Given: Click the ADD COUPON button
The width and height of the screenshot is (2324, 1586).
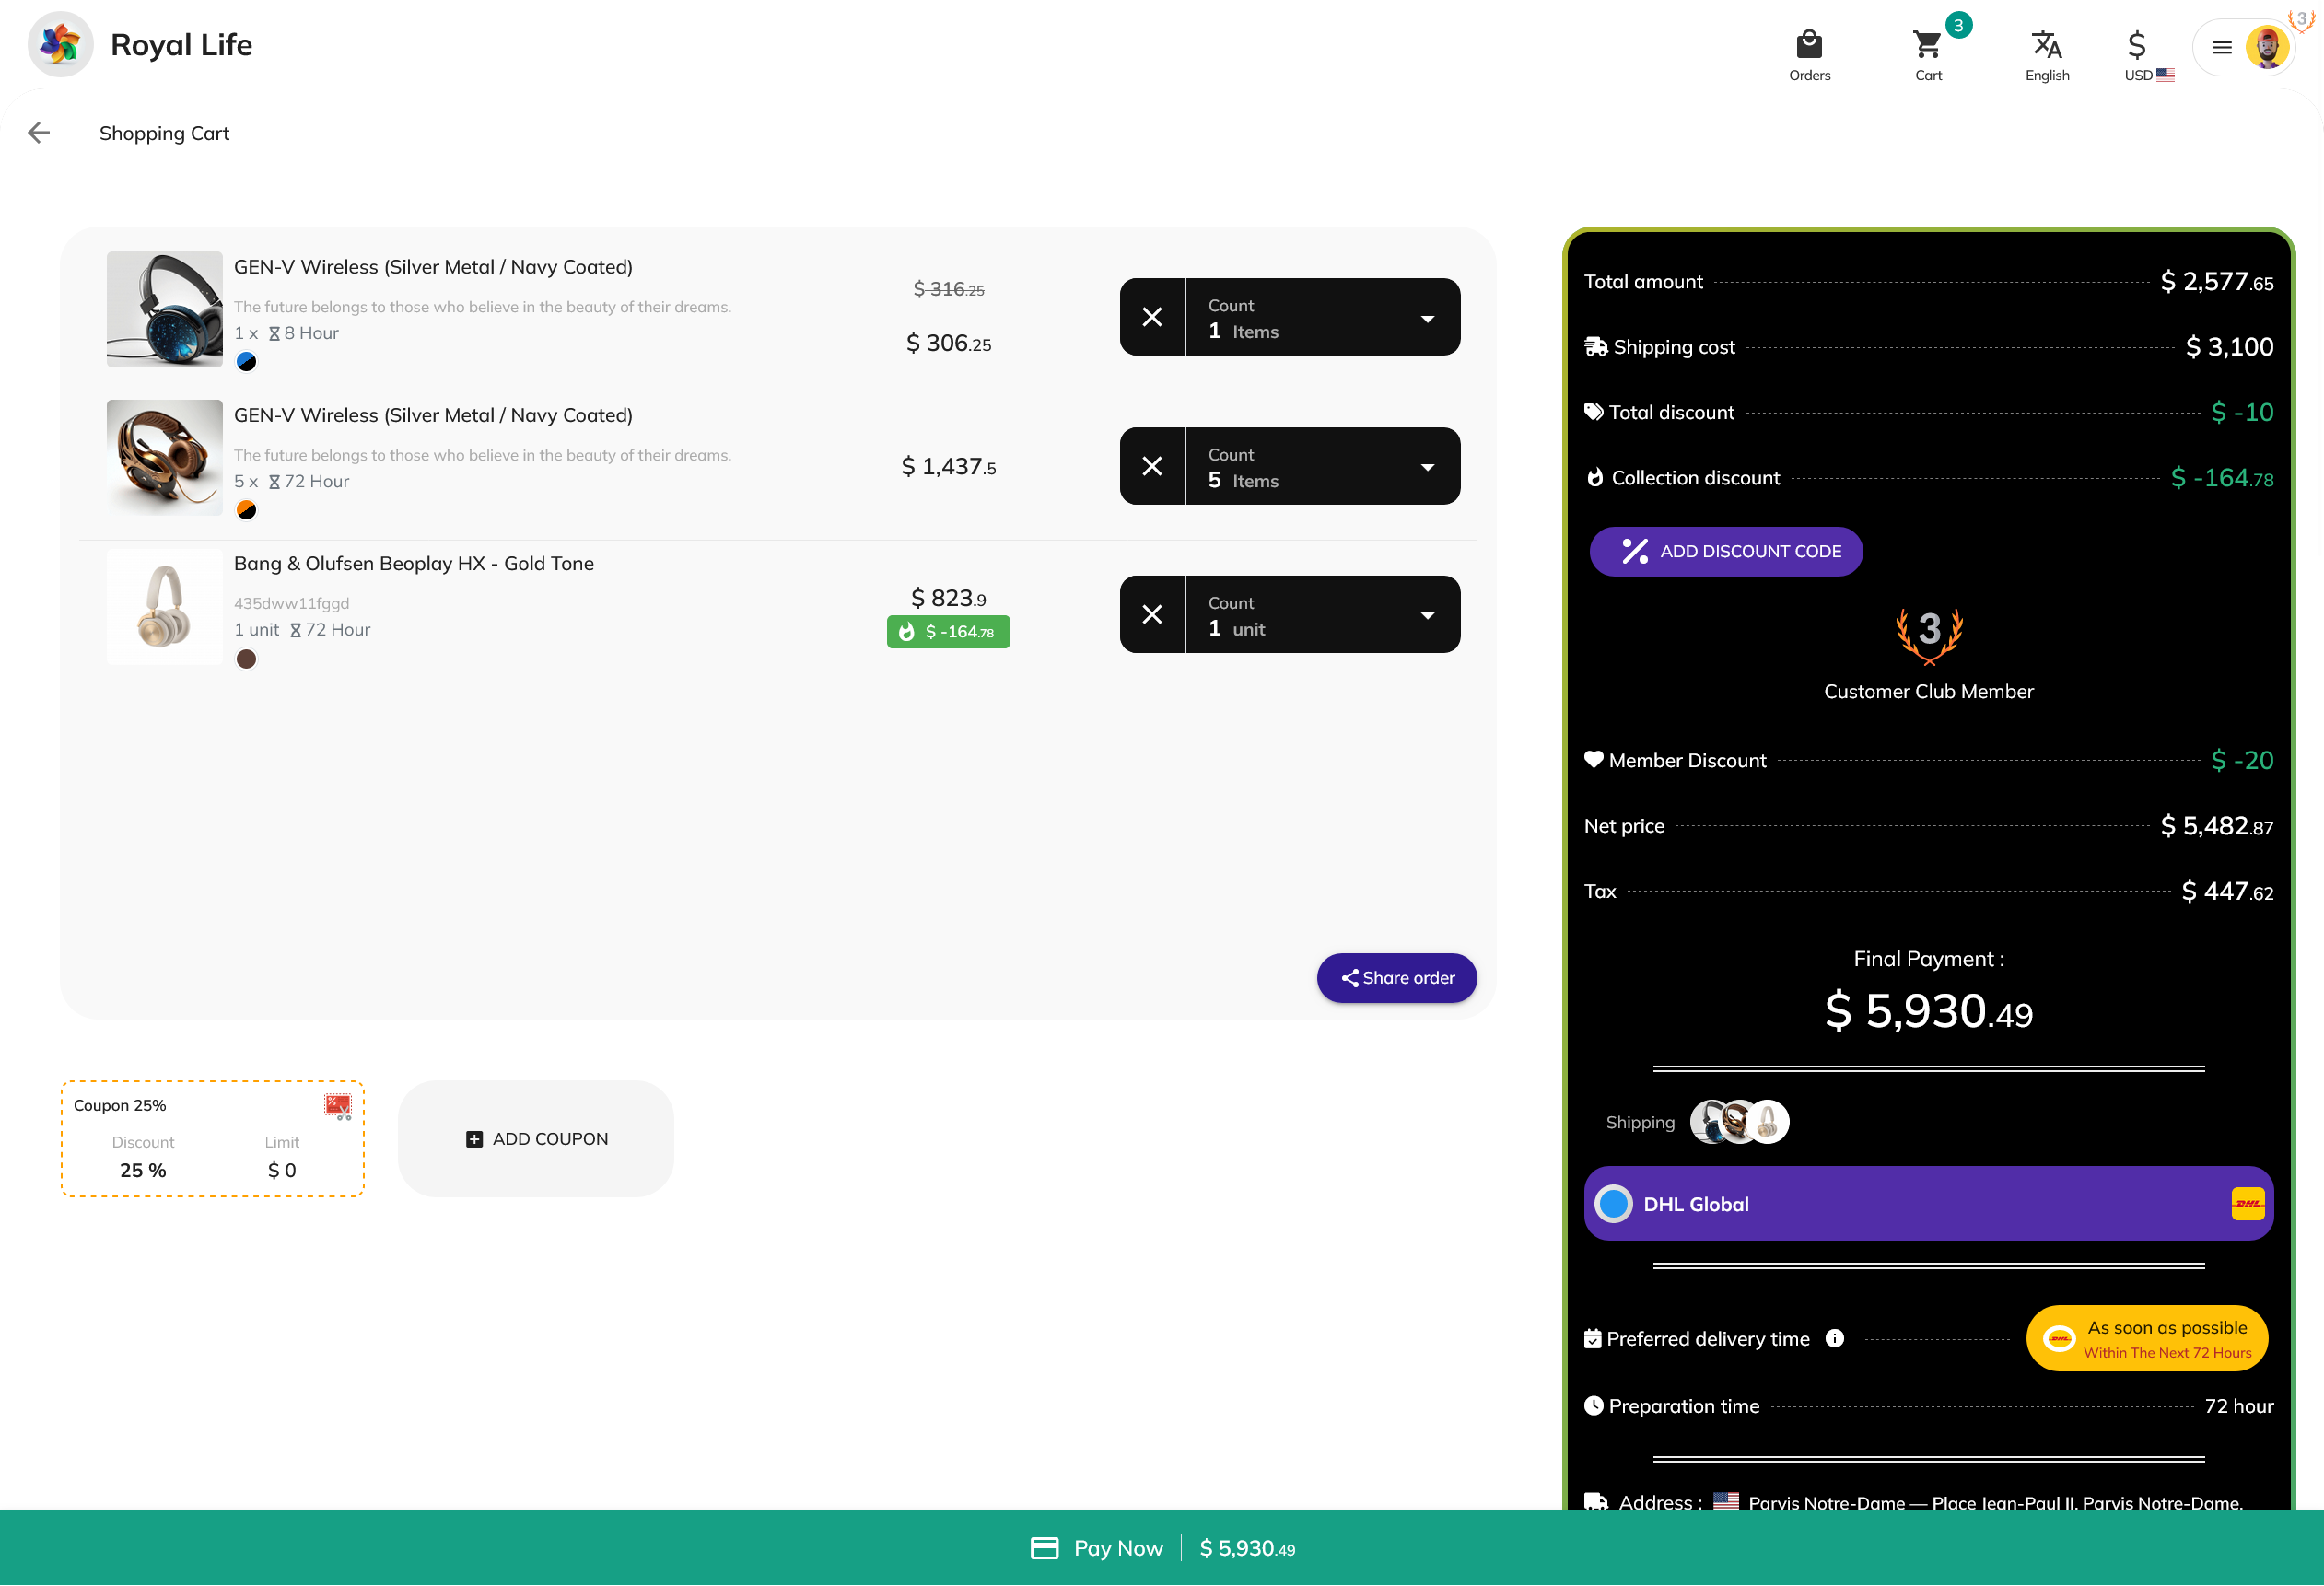Looking at the screenshot, I should click(x=536, y=1139).
